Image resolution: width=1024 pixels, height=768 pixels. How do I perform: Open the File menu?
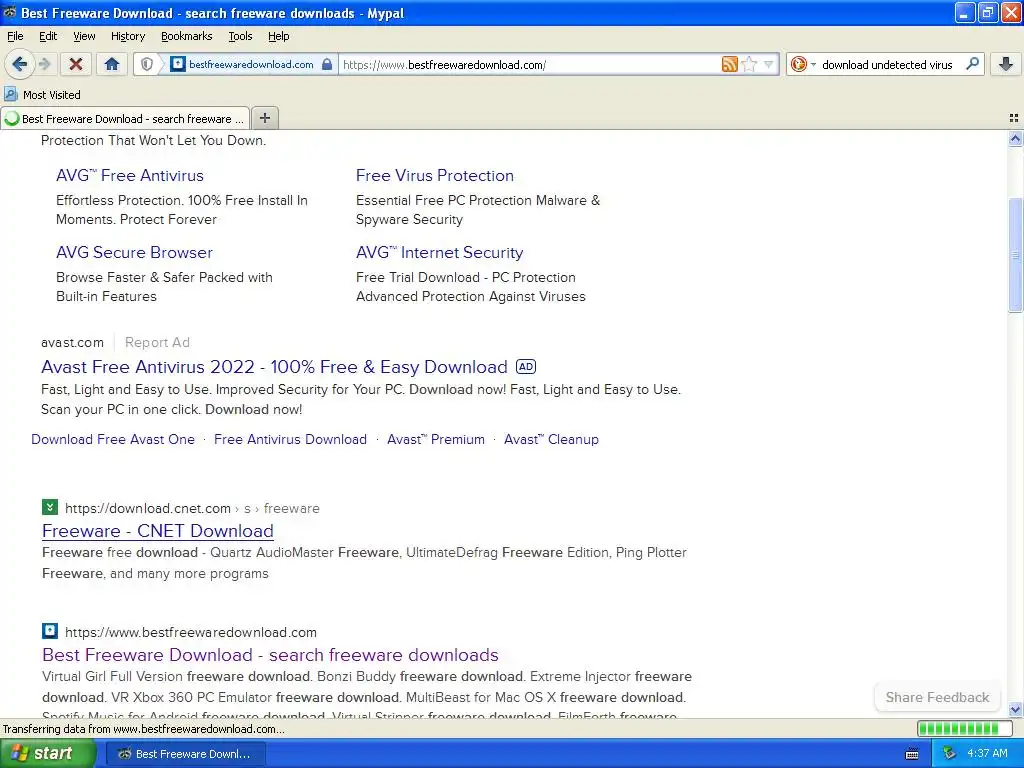coord(15,36)
